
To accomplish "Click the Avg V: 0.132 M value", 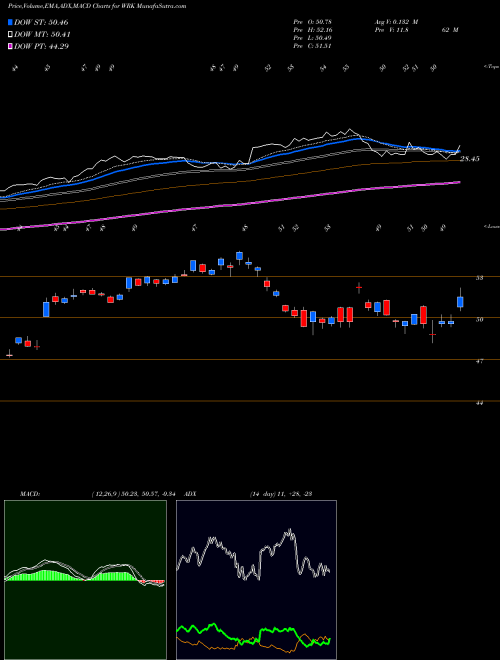I will (x=396, y=22).
